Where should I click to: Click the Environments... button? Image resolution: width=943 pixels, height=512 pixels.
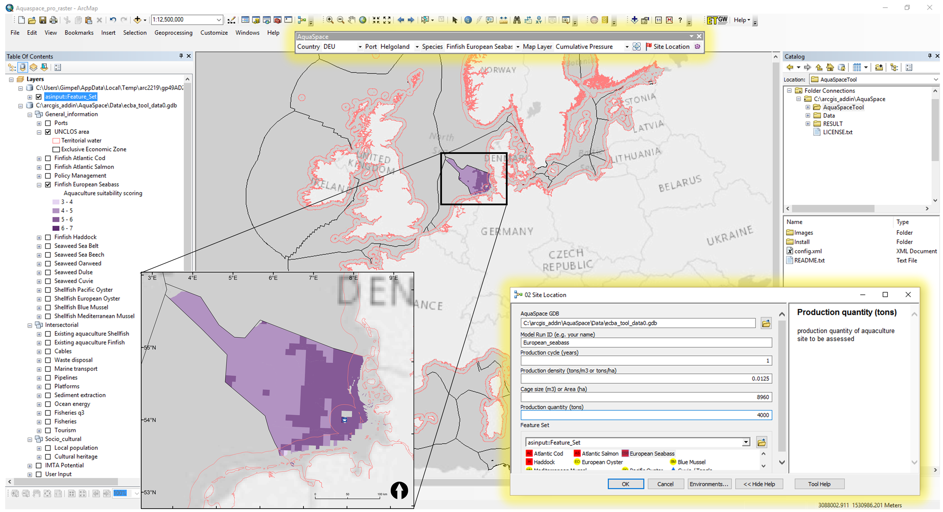[x=708, y=484]
